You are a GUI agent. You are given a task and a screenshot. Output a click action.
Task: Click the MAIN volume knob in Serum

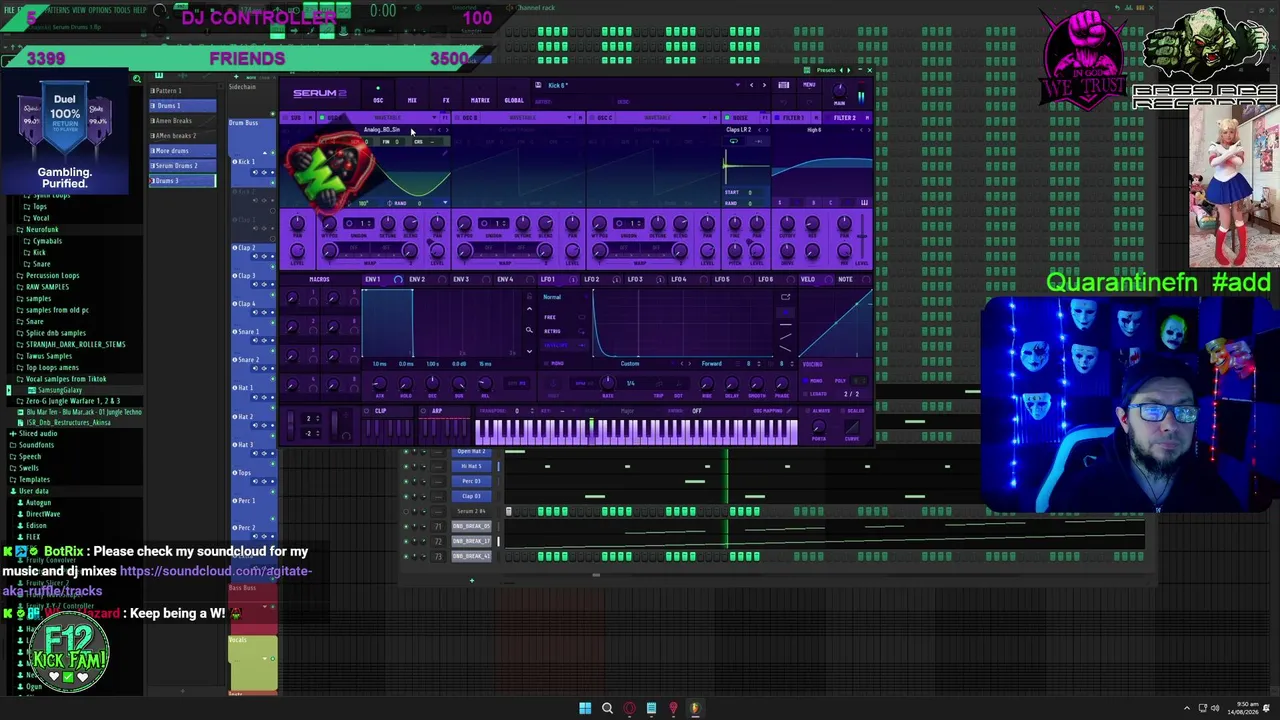[839, 91]
